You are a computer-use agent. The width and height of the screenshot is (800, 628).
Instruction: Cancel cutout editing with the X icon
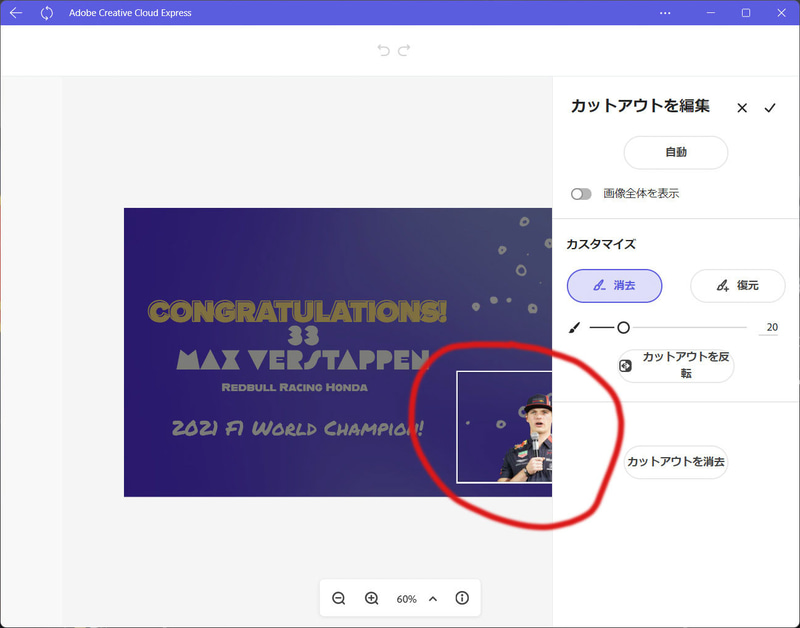(x=742, y=108)
